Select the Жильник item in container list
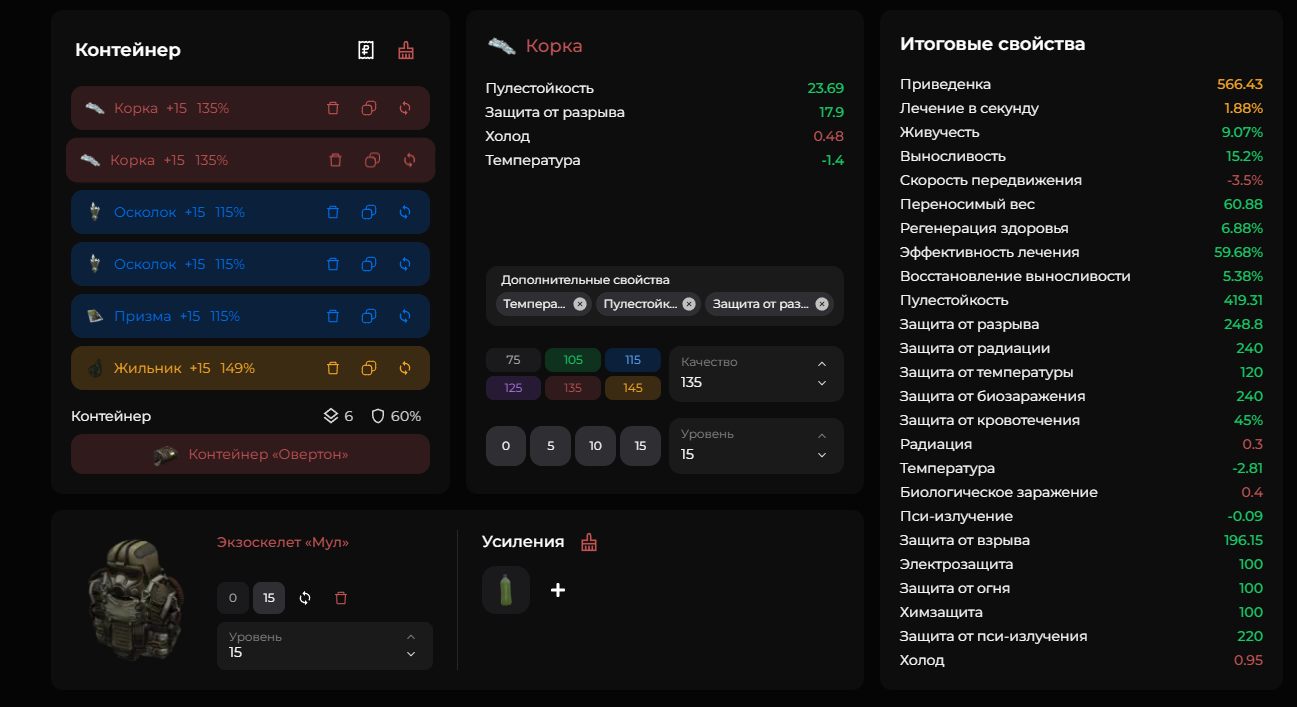The image size is (1297, 707). tap(250, 368)
